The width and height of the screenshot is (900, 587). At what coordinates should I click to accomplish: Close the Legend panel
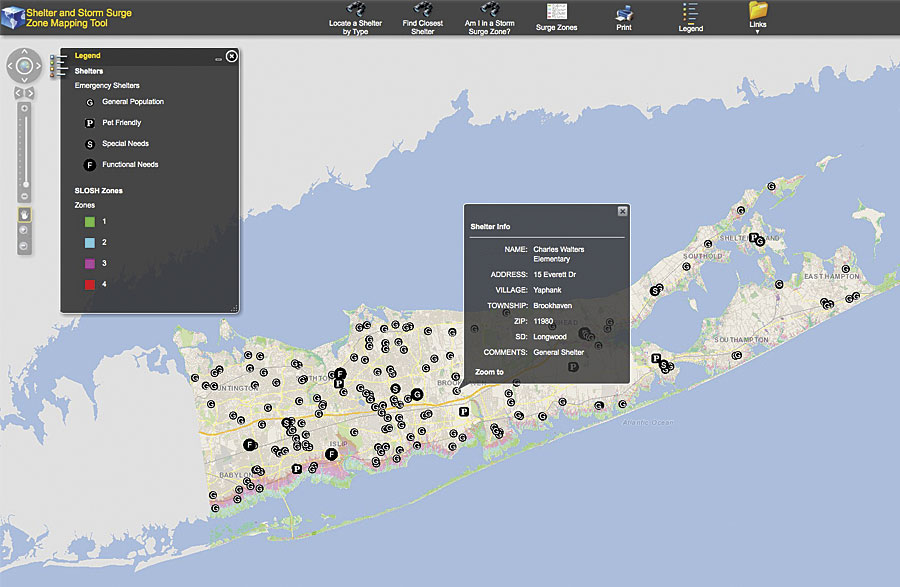pyautogui.click(x=231, y=56)
